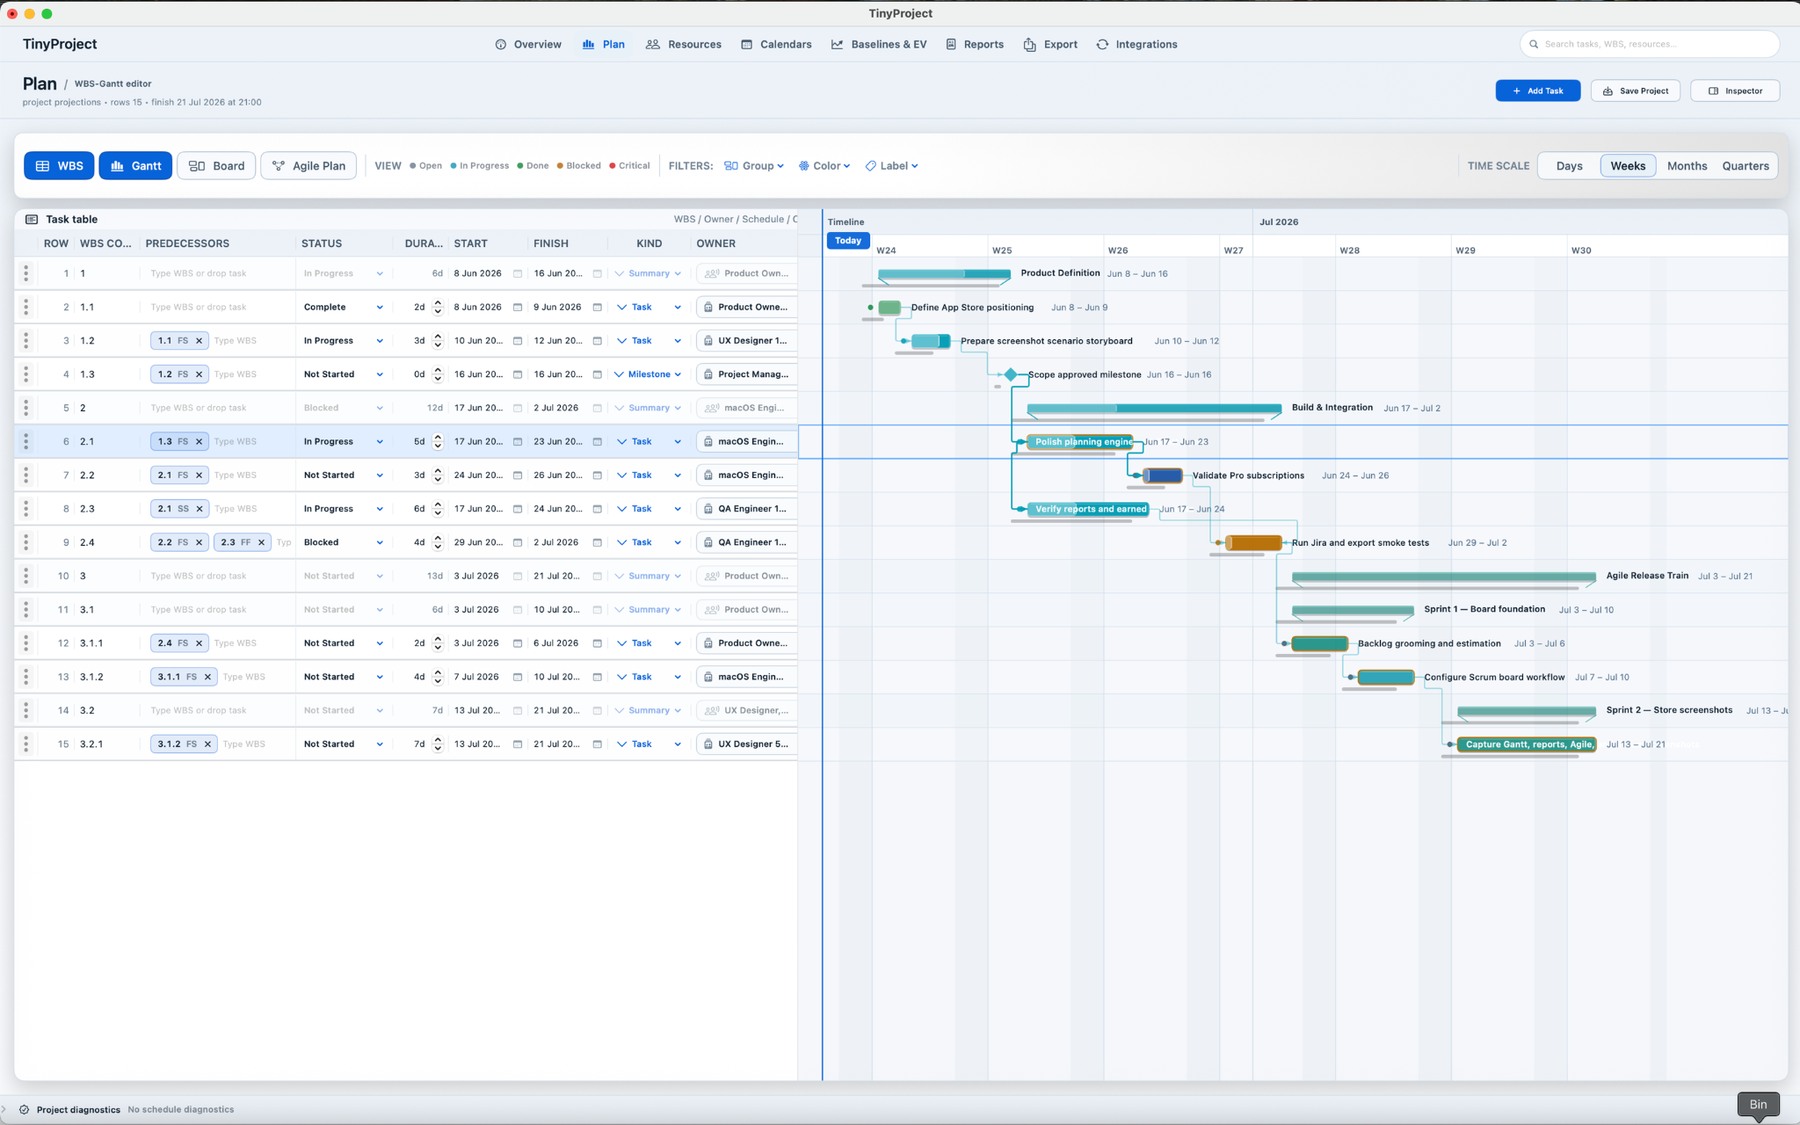The height and width of the screenshot is (1125, 1800).
Task: Remove the 2.4 FS predecessor chip
Action: (x=199, y=643)
